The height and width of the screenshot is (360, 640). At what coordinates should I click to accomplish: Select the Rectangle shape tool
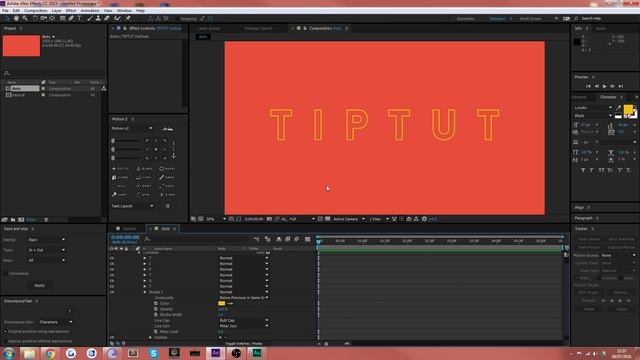click(x=62, y=18)
